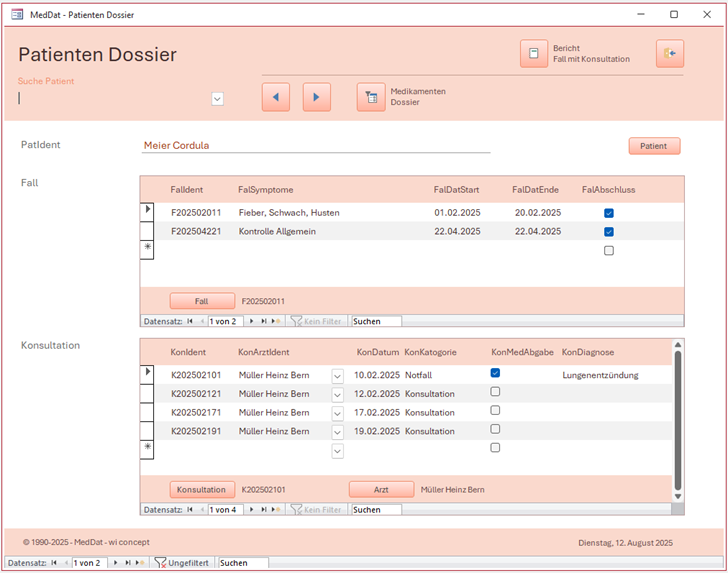The height and width of the screenshot is (573, 728).
Task: Click the Bericht Fall mit Konsultation report icon
Action: point(534,54)
